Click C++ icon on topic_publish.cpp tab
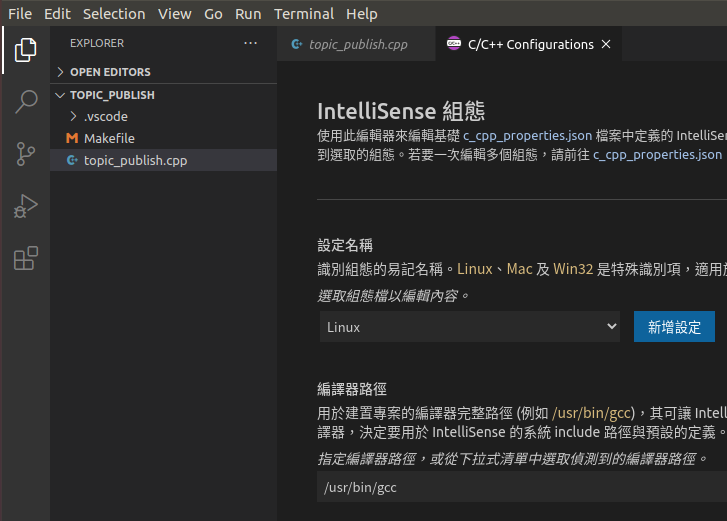This screenshot has width=727, height=521. [297, 44]
